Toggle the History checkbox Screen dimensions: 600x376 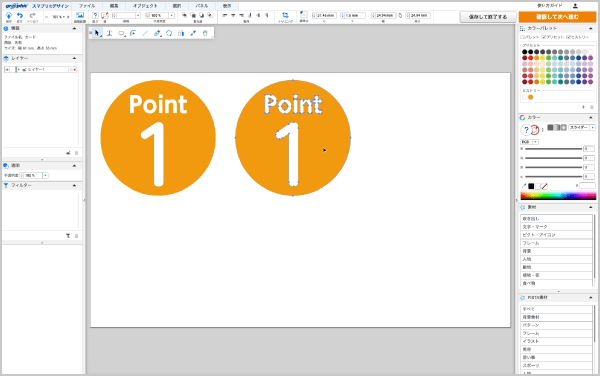coord(569,37)
